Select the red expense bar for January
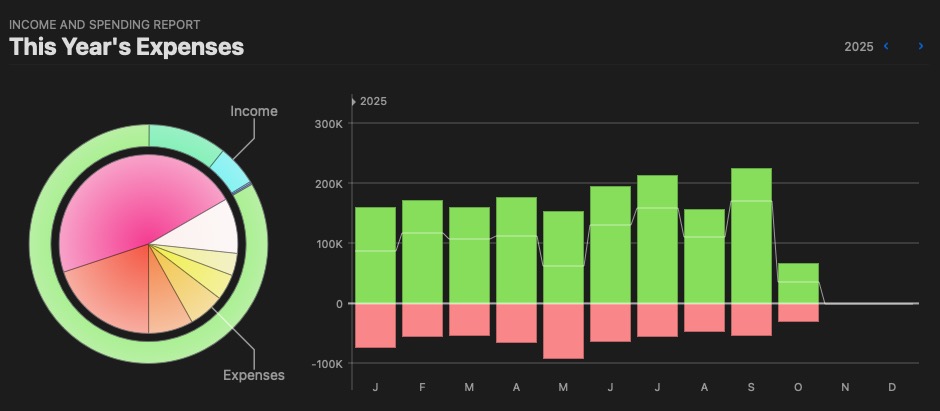940x411 pixels. pos(375,325)
